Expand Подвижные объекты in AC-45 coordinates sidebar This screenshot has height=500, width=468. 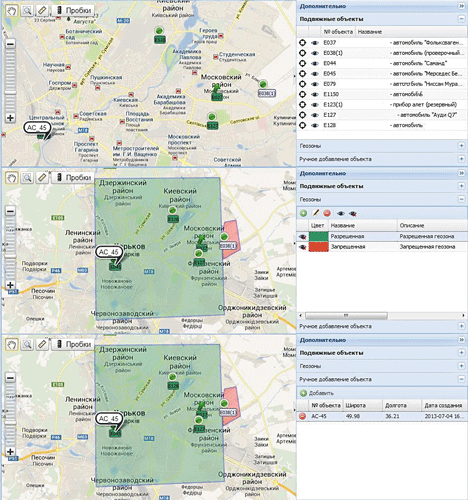point(462,353)
